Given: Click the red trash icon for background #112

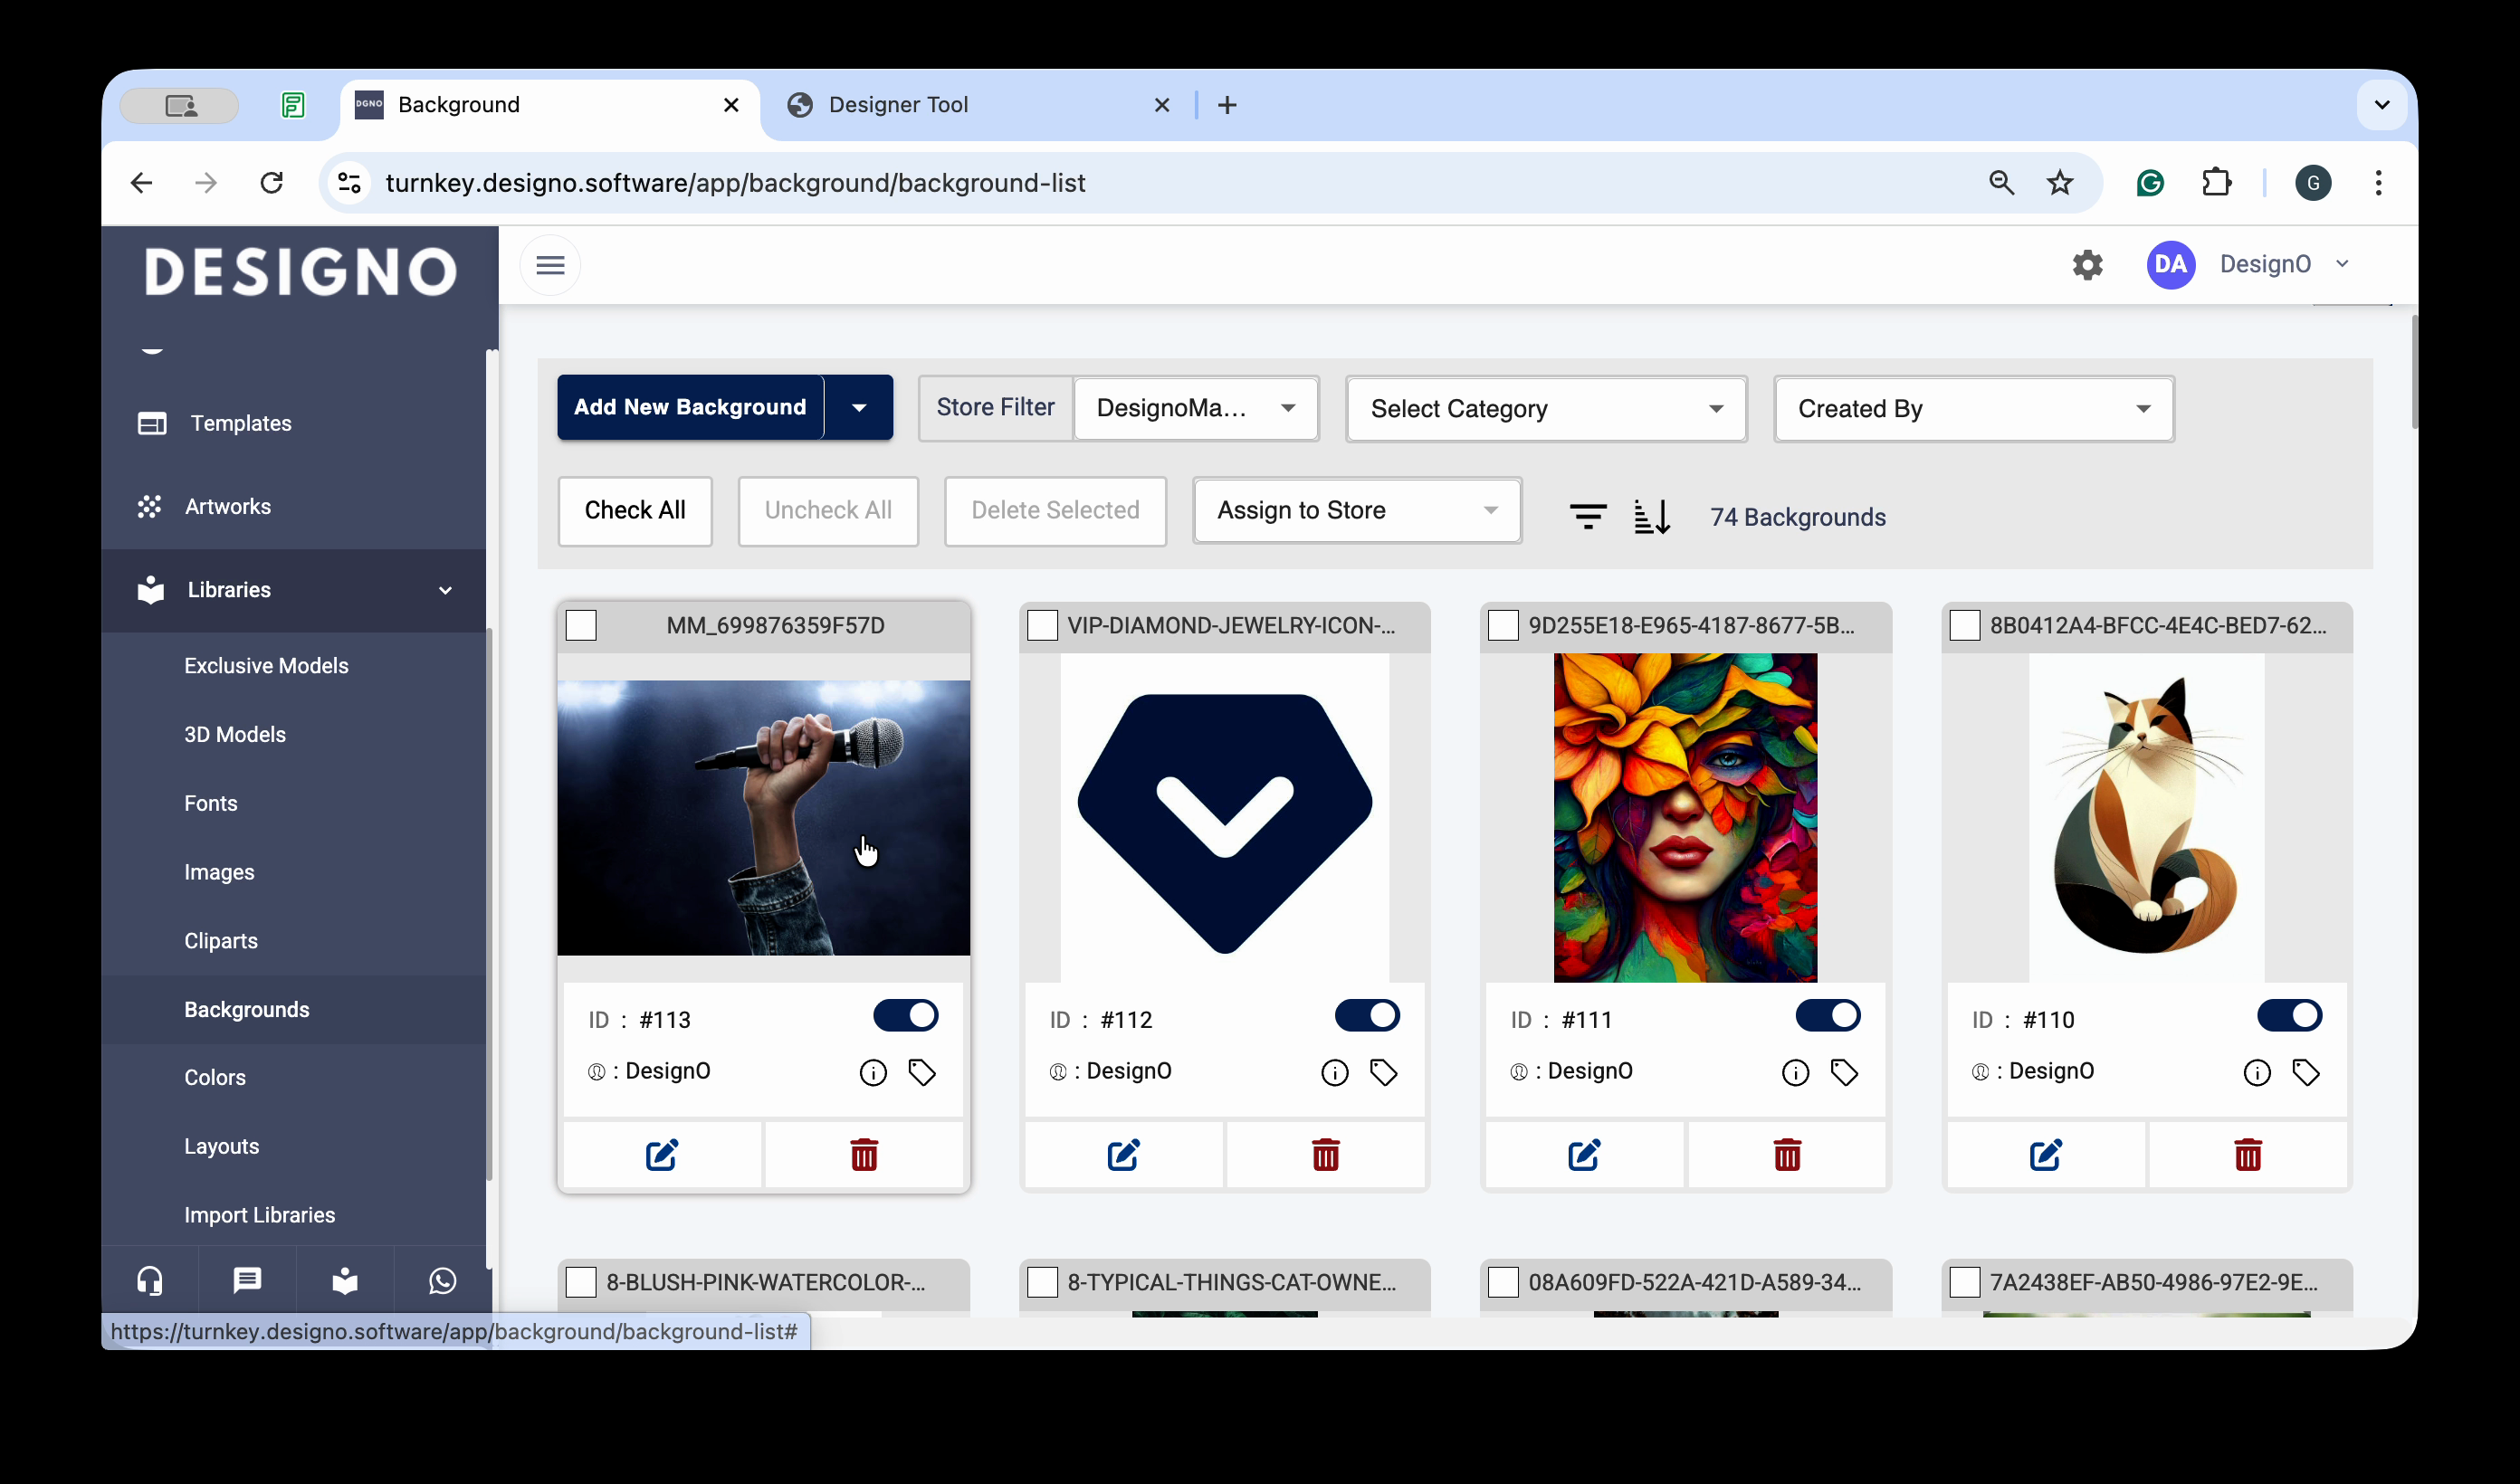Looking at the screenshot, I should (x=1325, y=1155).
